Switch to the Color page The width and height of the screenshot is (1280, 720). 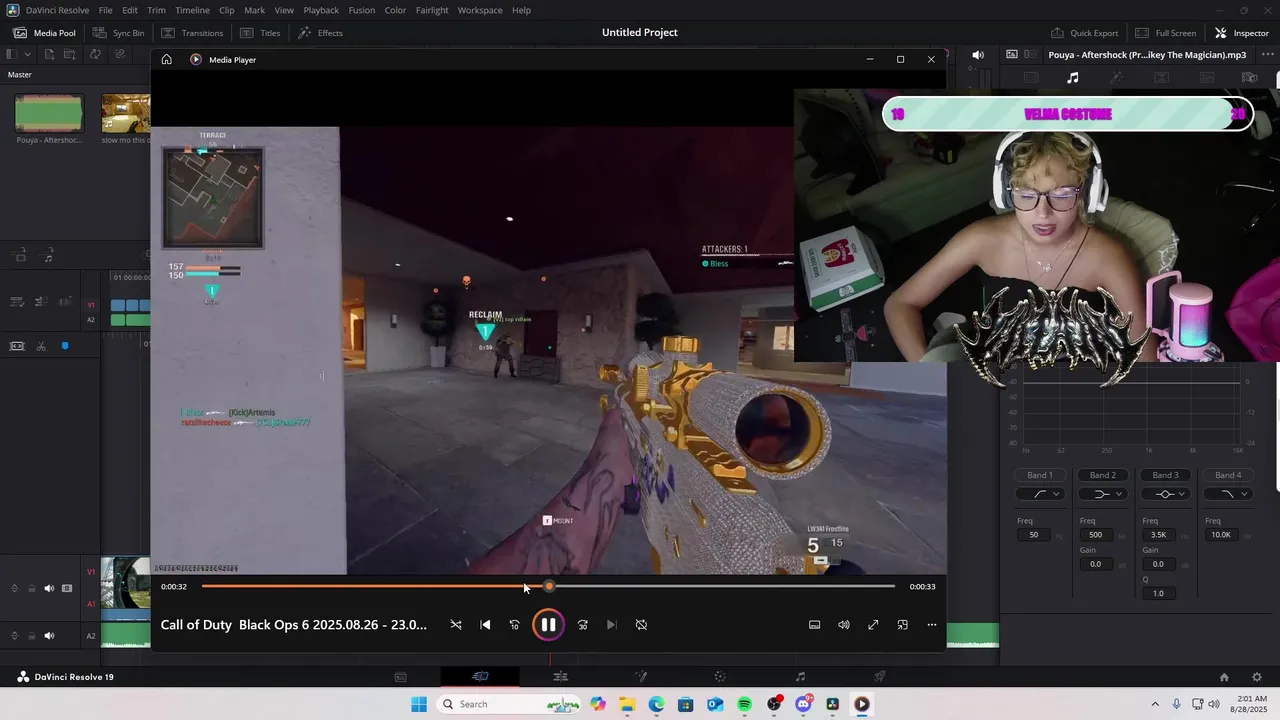pyautogui.click(x=720, y=677)
